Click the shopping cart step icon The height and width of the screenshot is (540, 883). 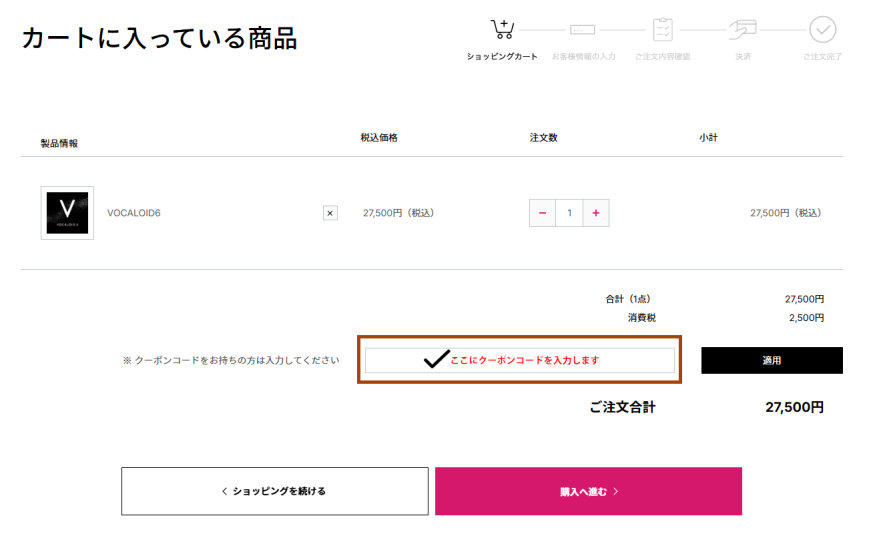coord(502,29)
